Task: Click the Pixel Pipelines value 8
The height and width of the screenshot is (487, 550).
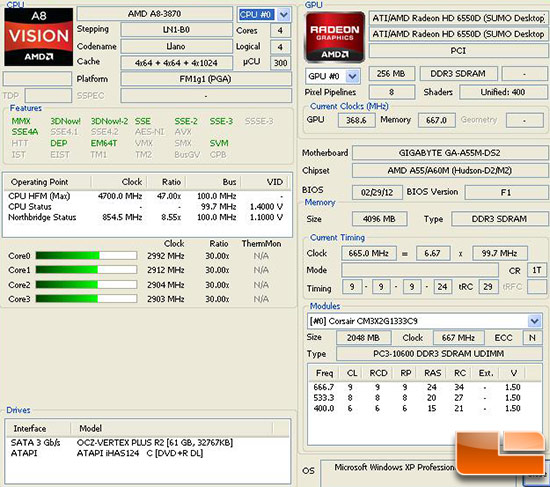Action: click(391, 92)
